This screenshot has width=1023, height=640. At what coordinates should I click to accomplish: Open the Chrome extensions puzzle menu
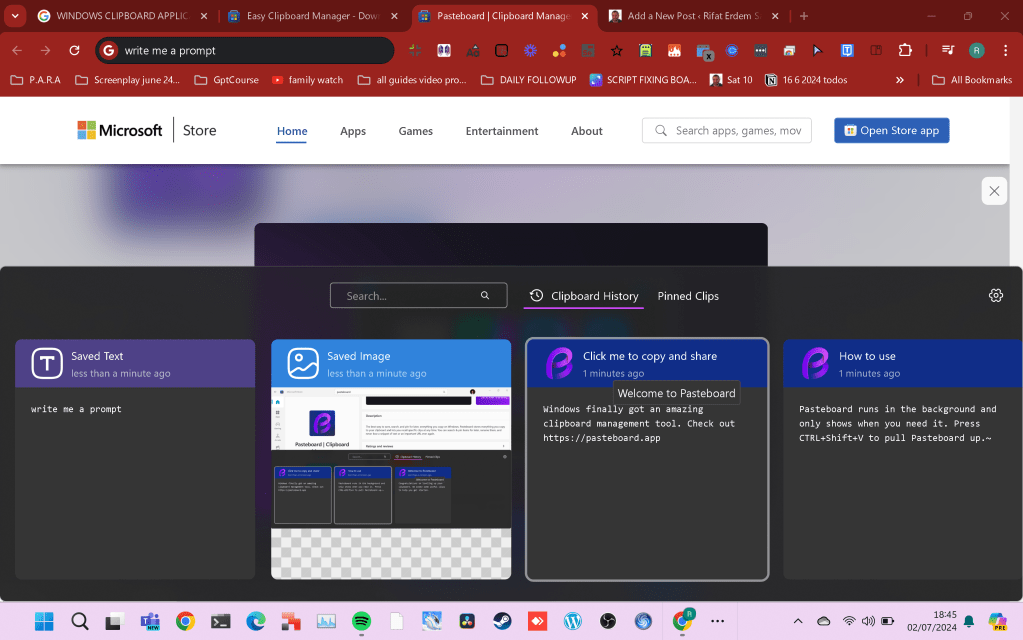[905, 50]
